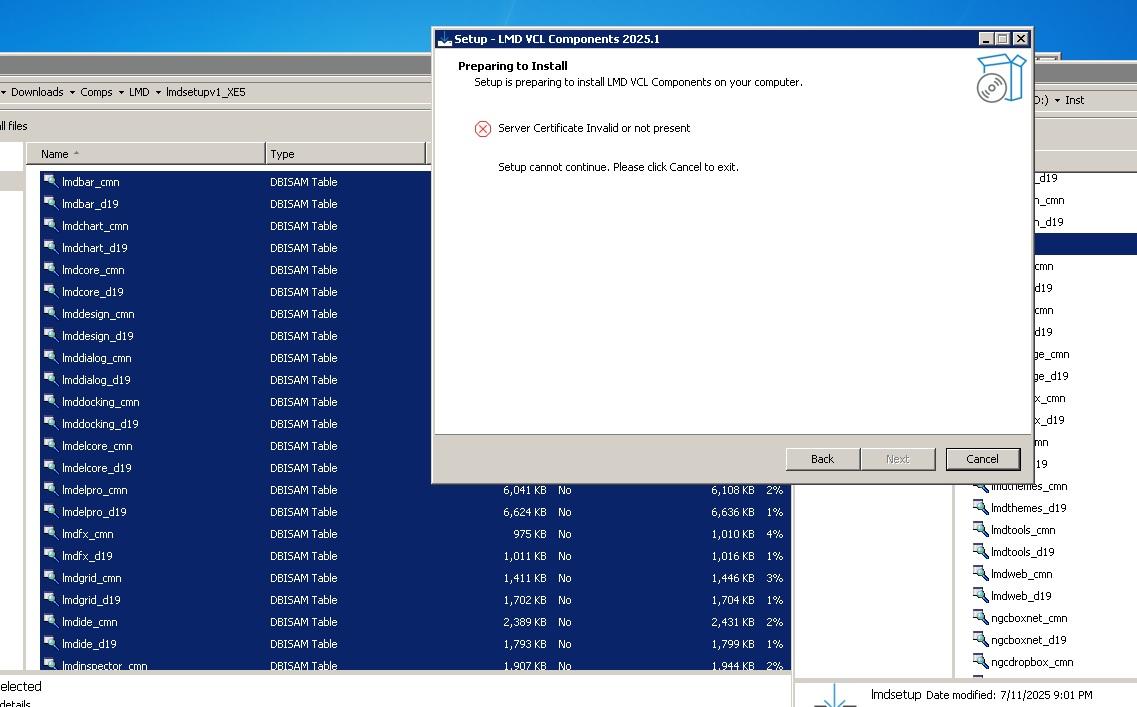
Task: Click the lmdelcore_d19 file icon
Action: pyautogui.click(x=51, y=466)
